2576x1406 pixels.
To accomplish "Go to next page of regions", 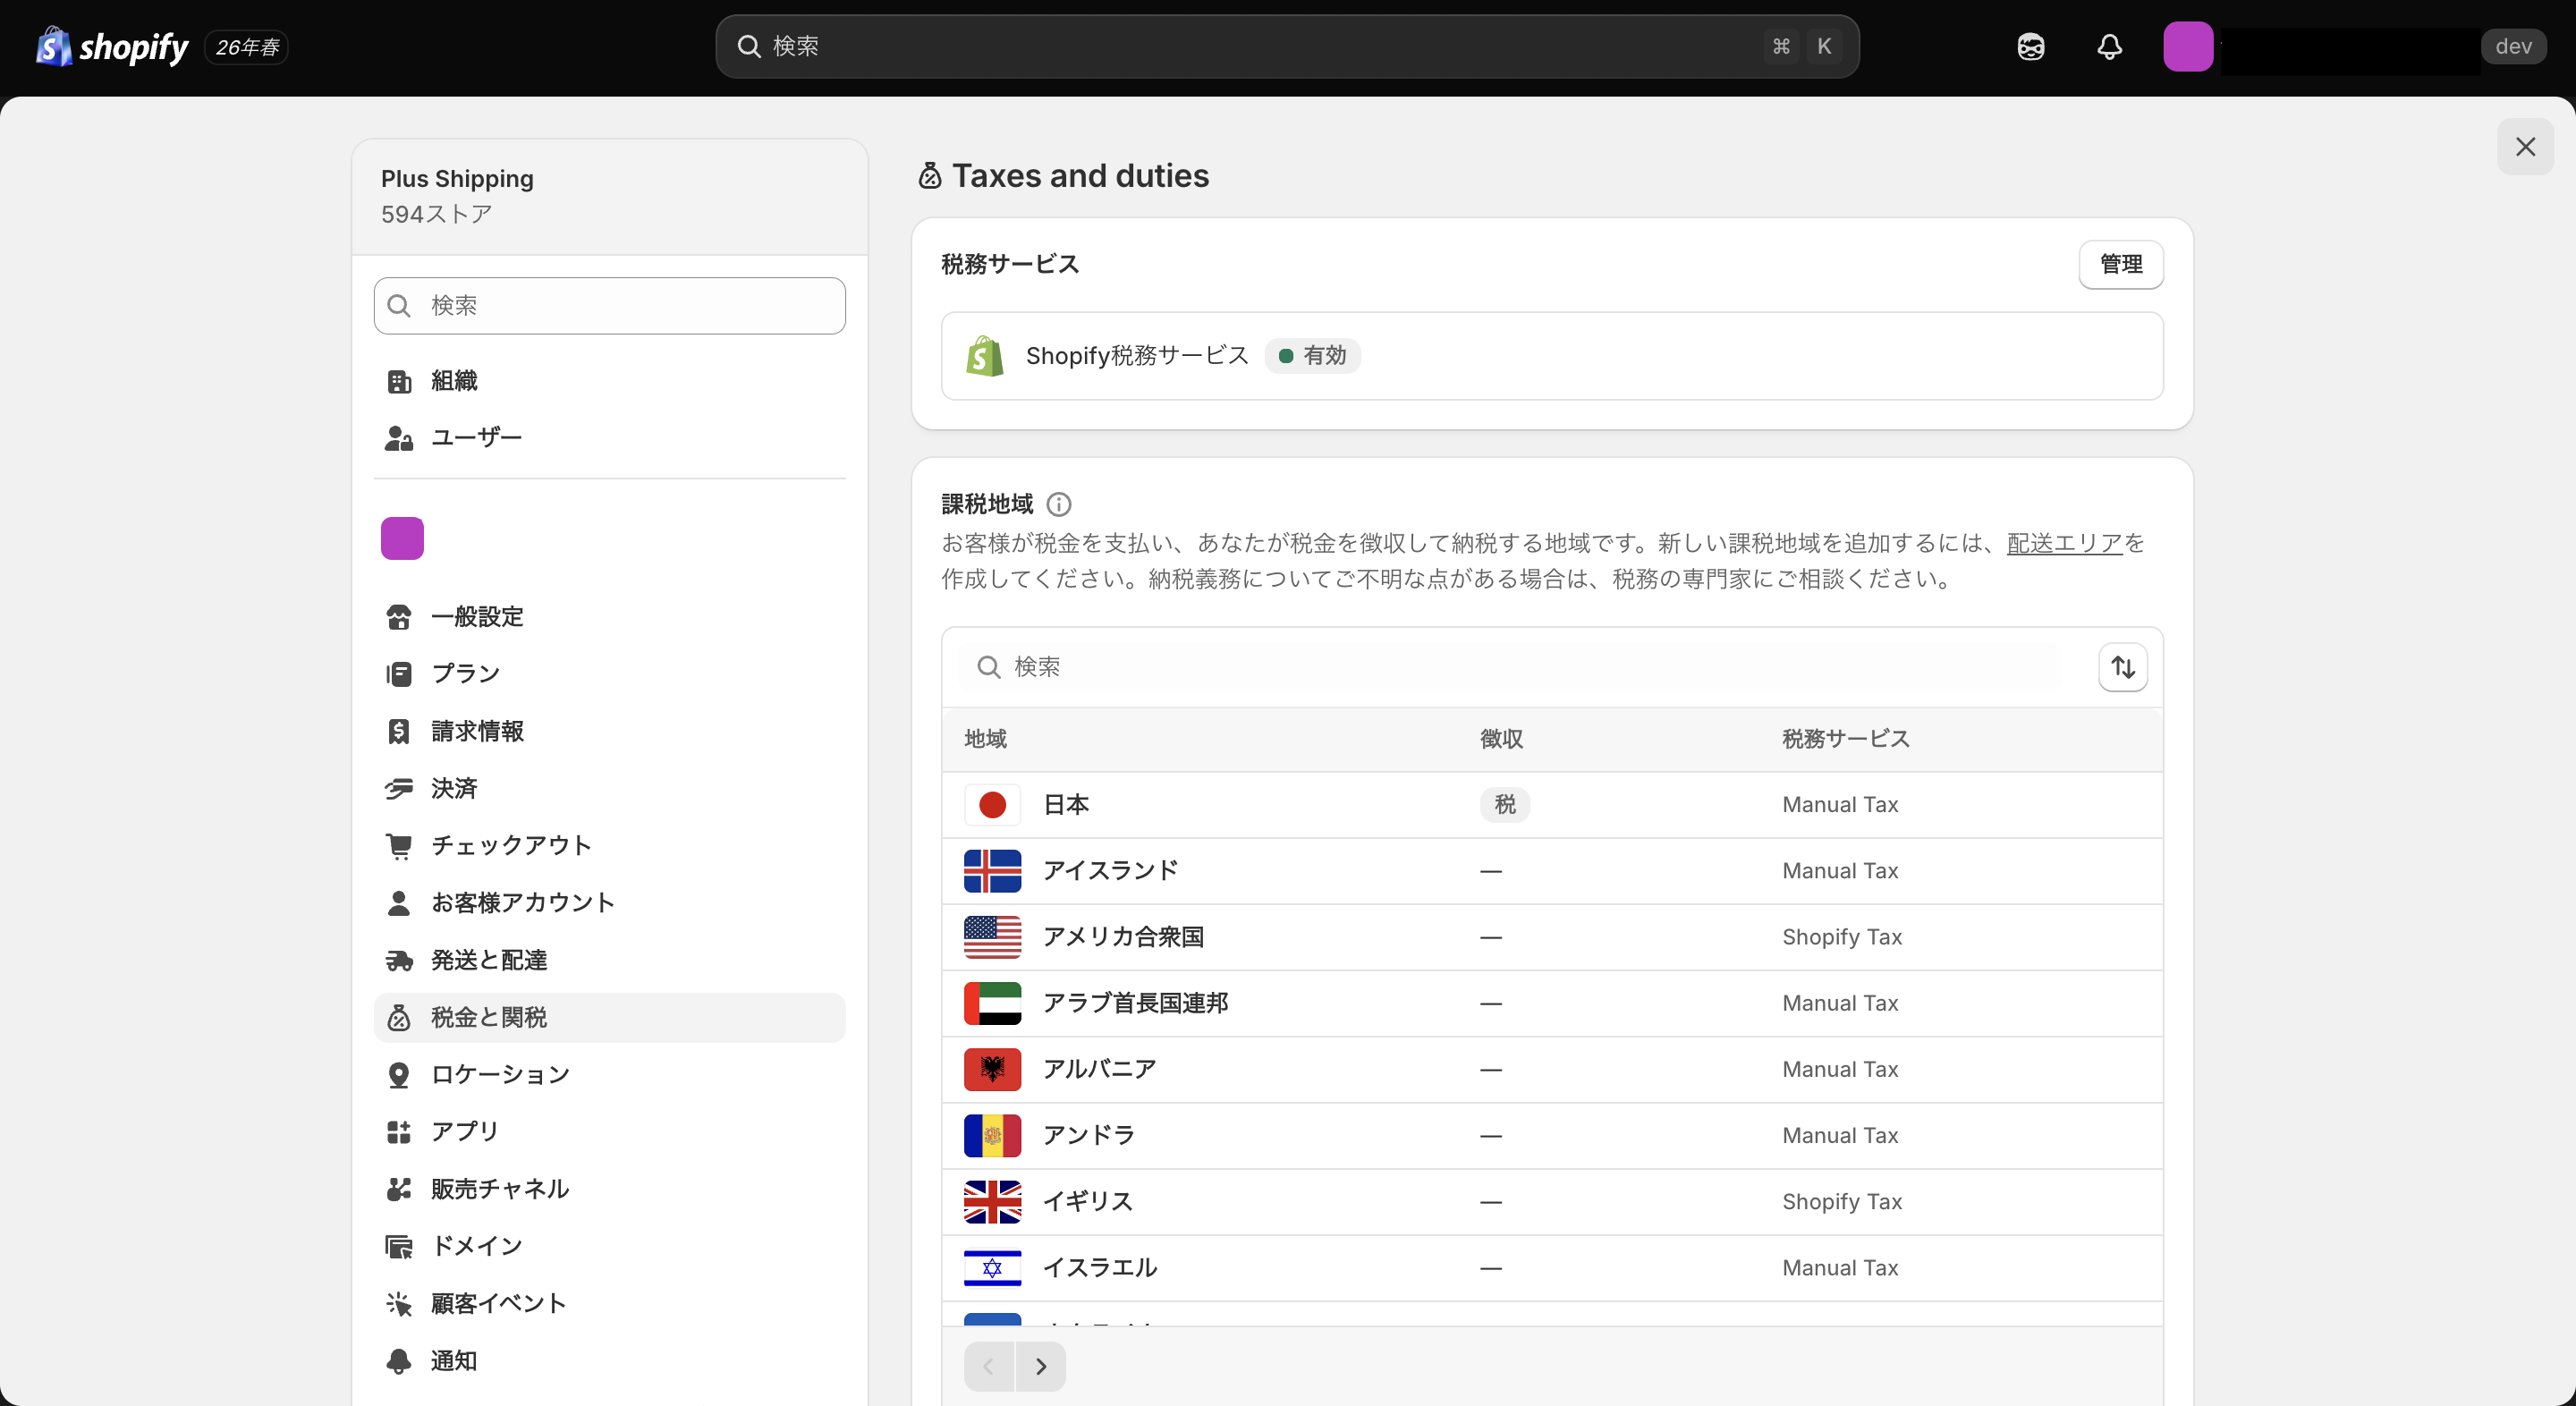I will tap(1041, 1366).
